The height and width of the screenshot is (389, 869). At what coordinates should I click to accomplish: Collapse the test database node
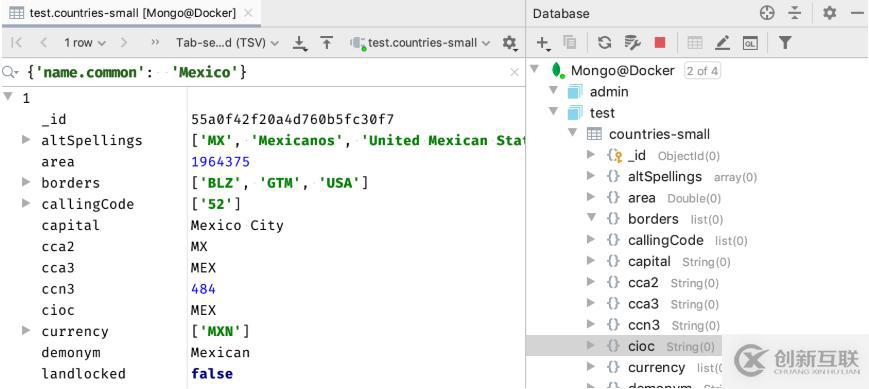[x=553, y=111]
